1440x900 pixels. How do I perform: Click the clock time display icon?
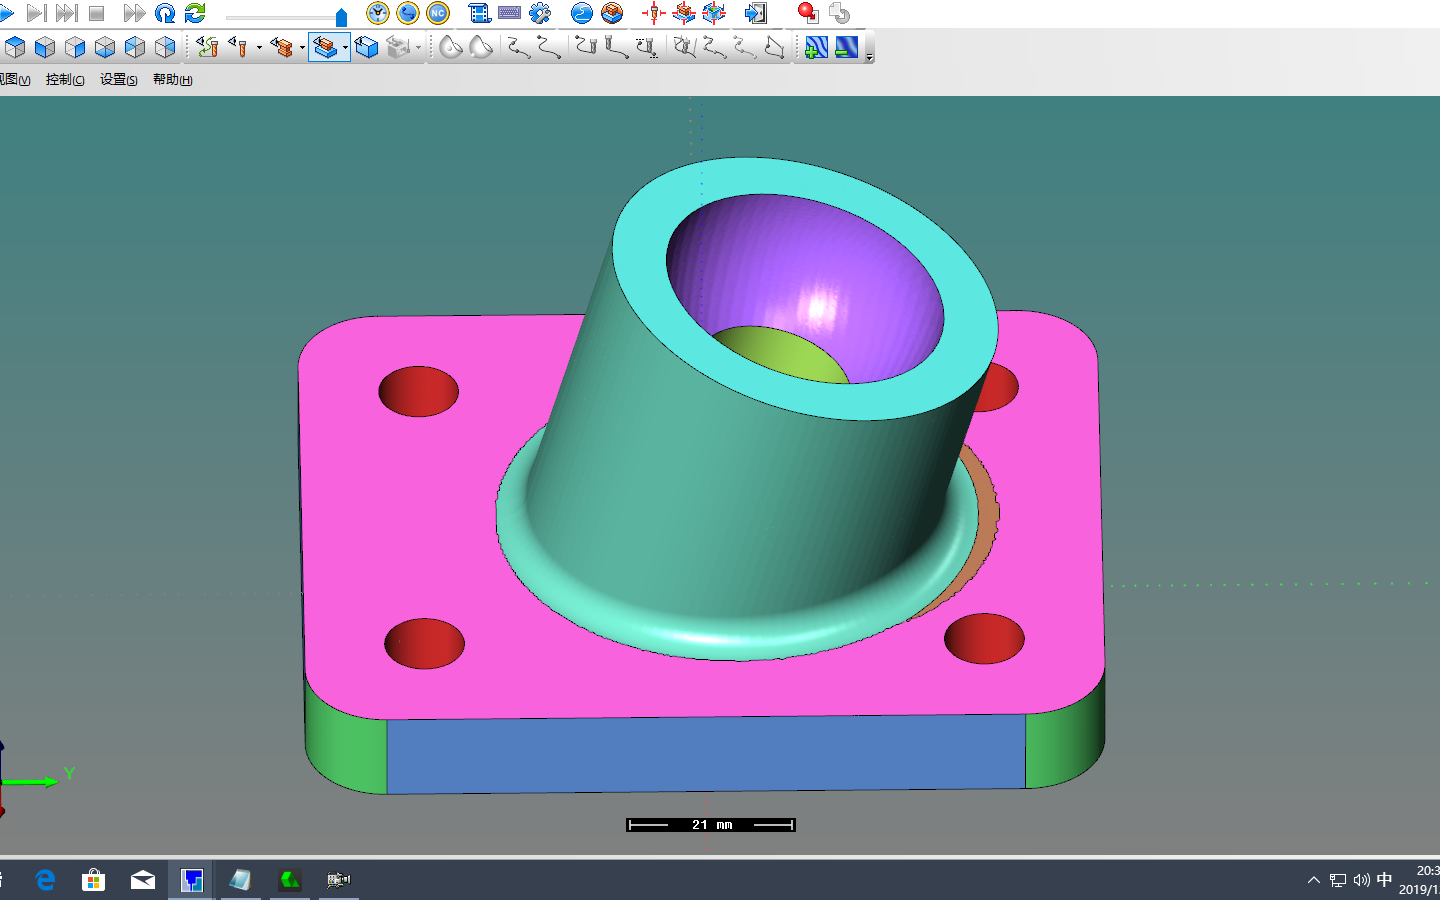point(378,13)
